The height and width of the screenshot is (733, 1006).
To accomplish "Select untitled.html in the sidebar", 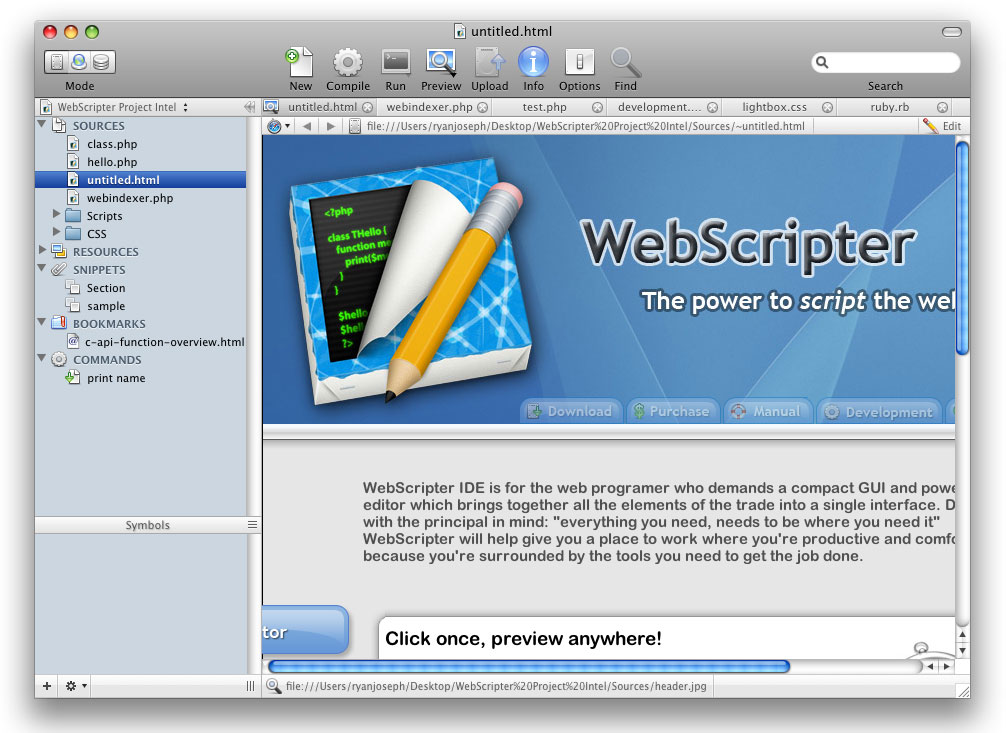I will tap(141, 180).
